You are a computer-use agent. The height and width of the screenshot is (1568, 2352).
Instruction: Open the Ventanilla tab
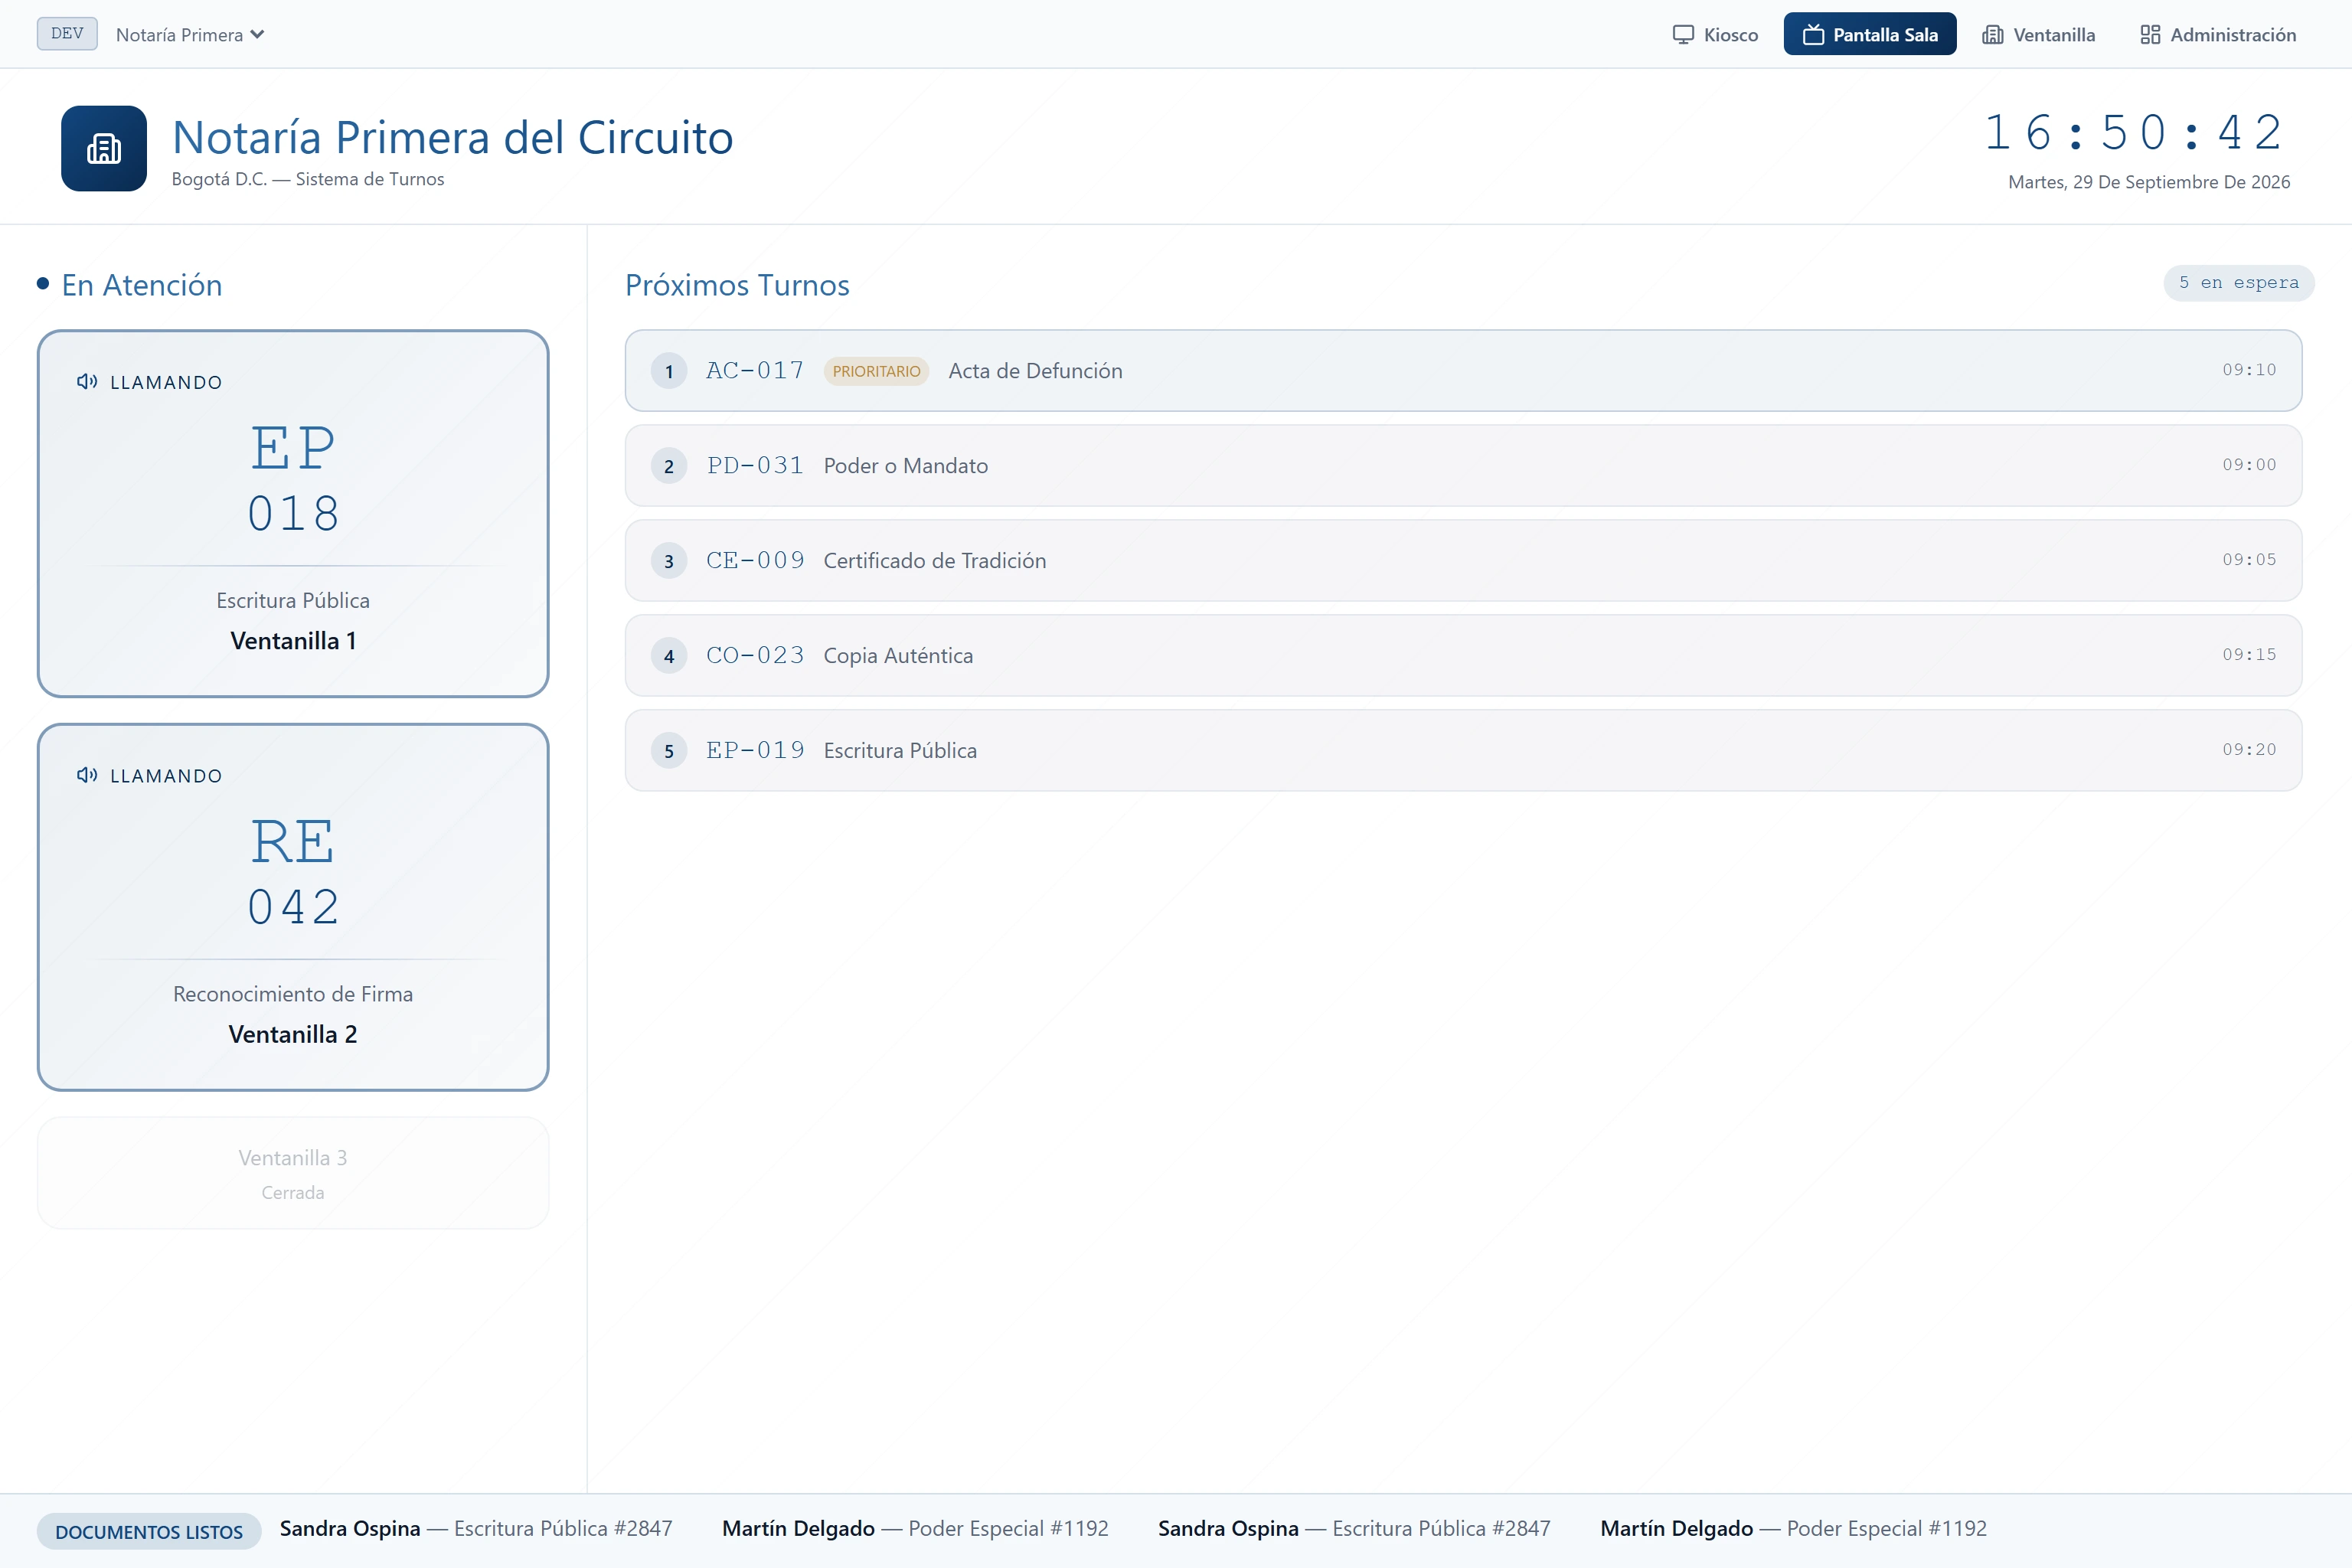[2038, 34]
